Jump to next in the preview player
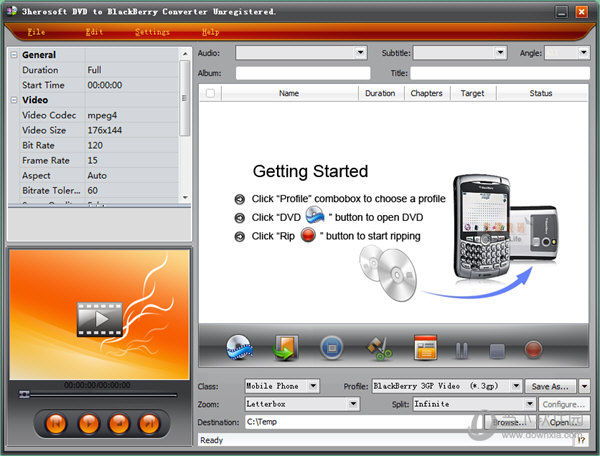The image size is (600, 456). tap(148, 423)
